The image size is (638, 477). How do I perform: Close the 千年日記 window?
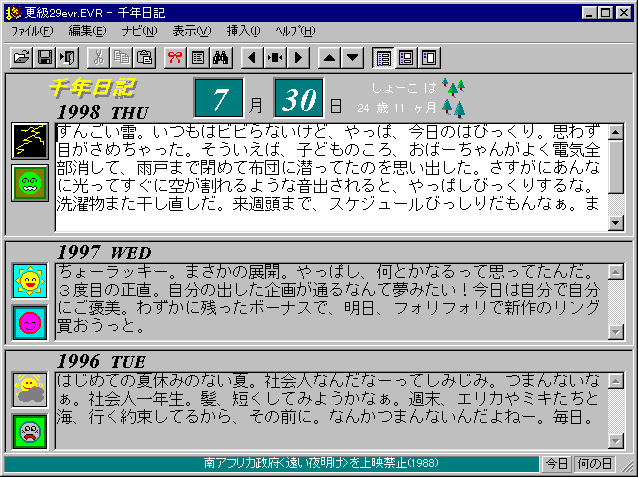[623, 13]
